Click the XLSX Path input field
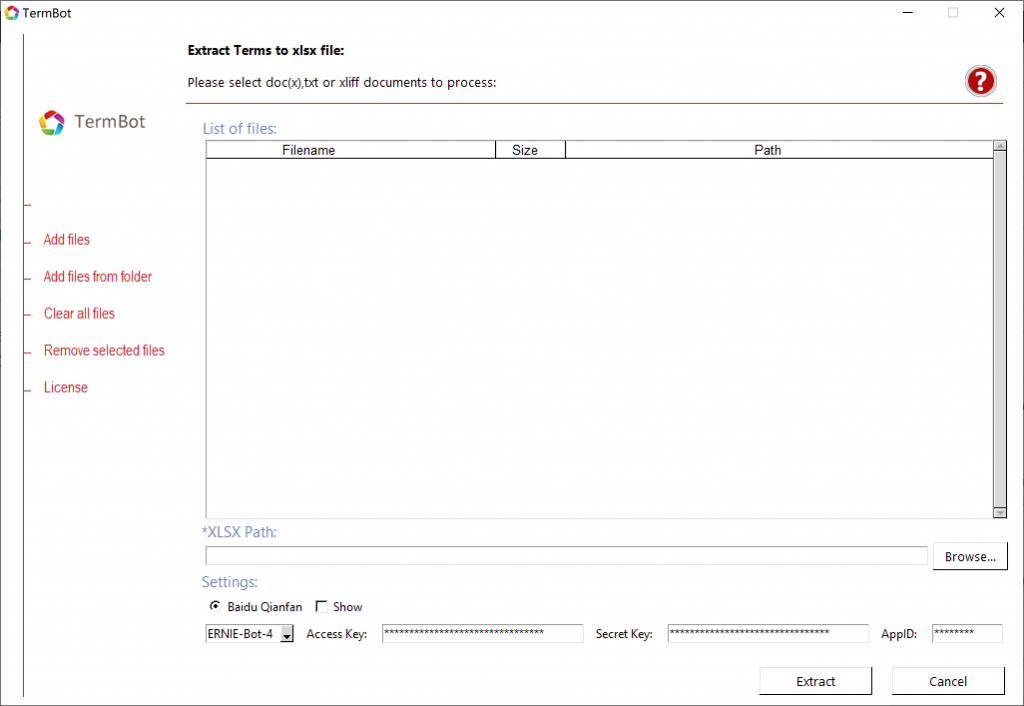This screenshot has width=1024, height=706. [x=566, y=556]
